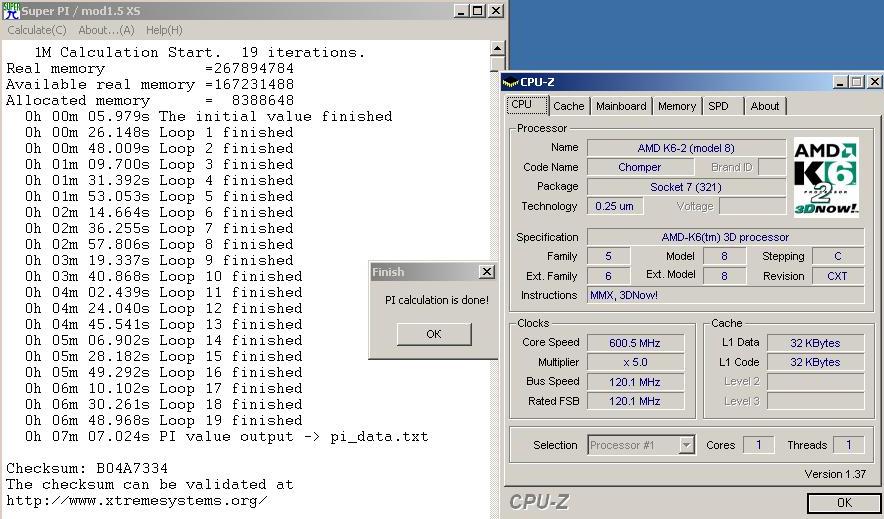Click the Package field 'Socket 7 (321)'
The width and height of the screenshot is (884, 519).
(x=686, y=187)
